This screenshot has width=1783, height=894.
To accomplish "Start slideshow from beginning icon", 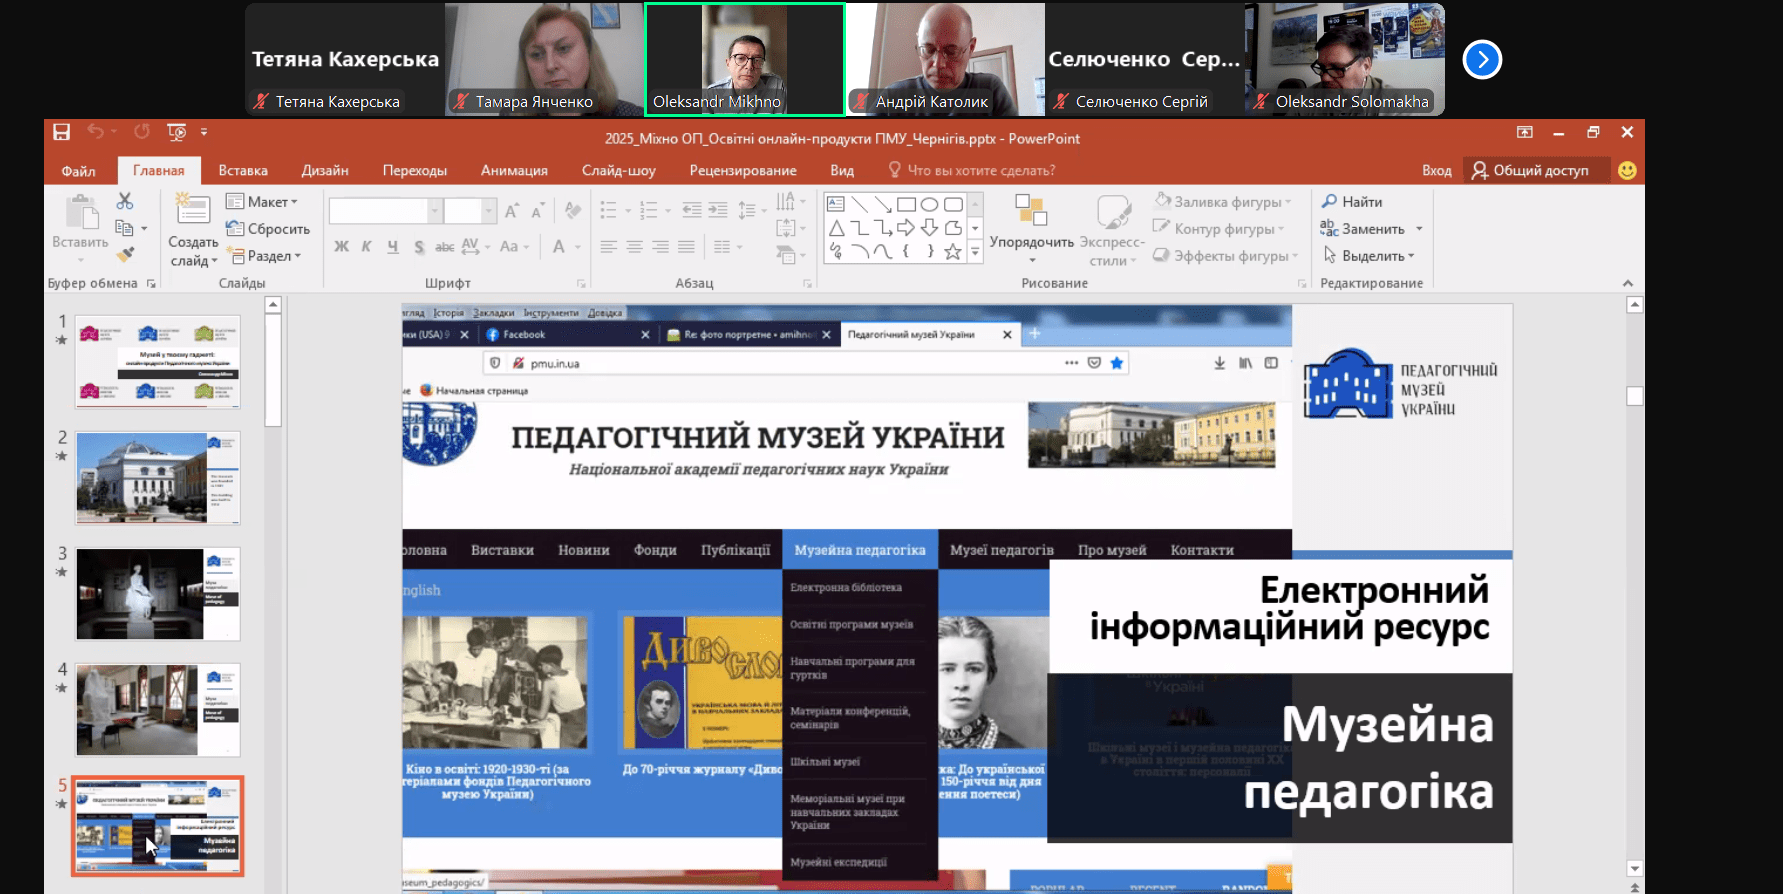I will click(177, 132).
